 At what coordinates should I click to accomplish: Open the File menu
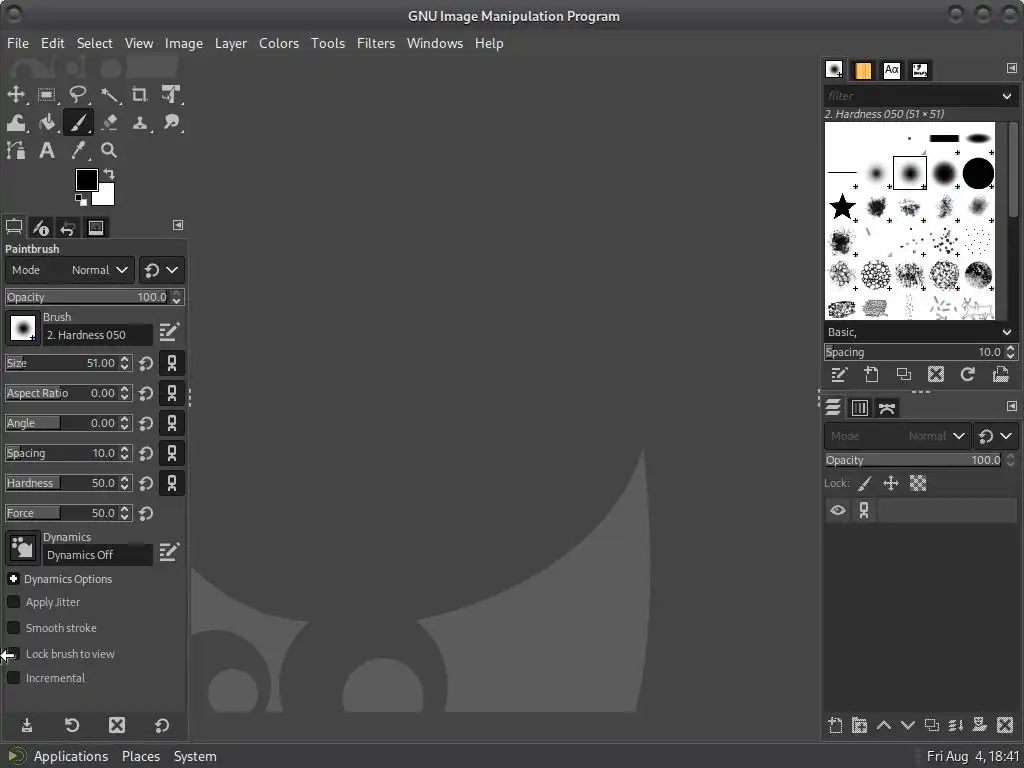pos(18,43)
